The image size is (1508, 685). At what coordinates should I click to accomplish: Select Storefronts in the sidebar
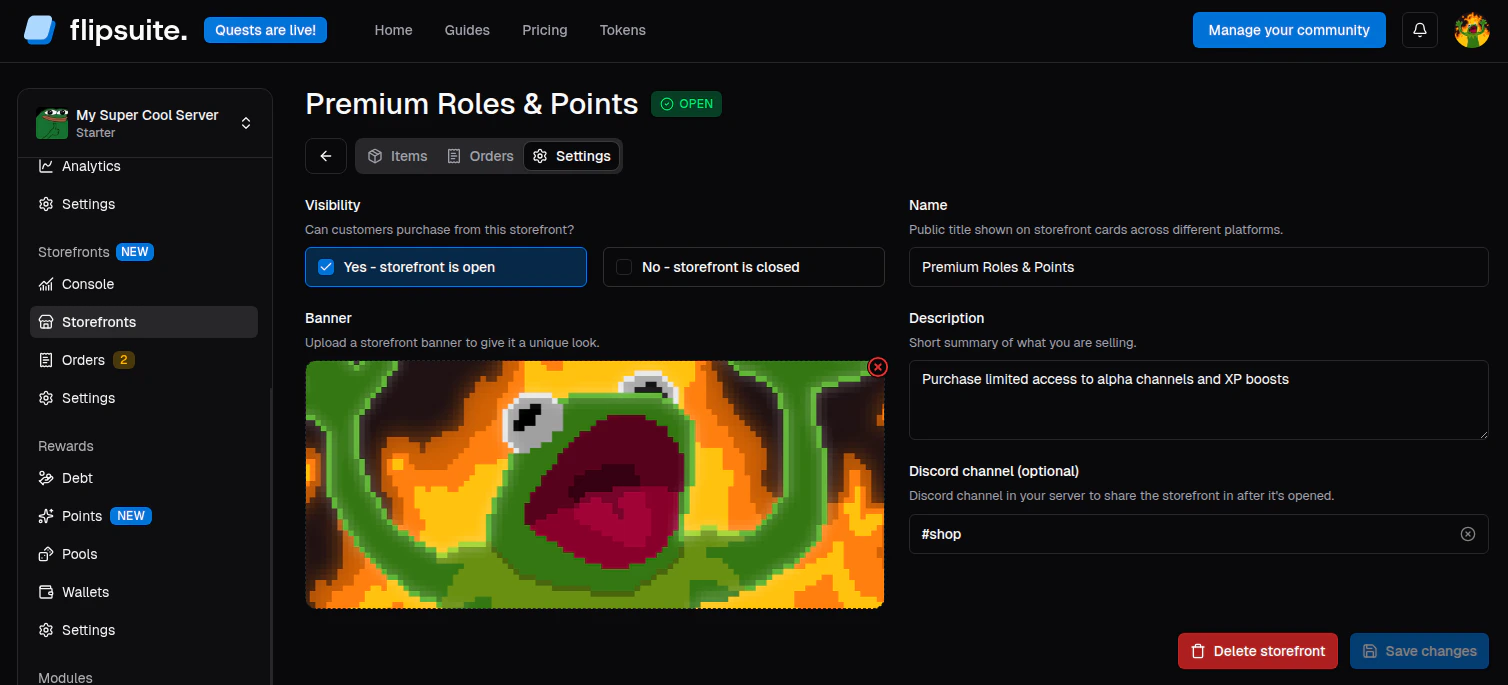[144, 322]
